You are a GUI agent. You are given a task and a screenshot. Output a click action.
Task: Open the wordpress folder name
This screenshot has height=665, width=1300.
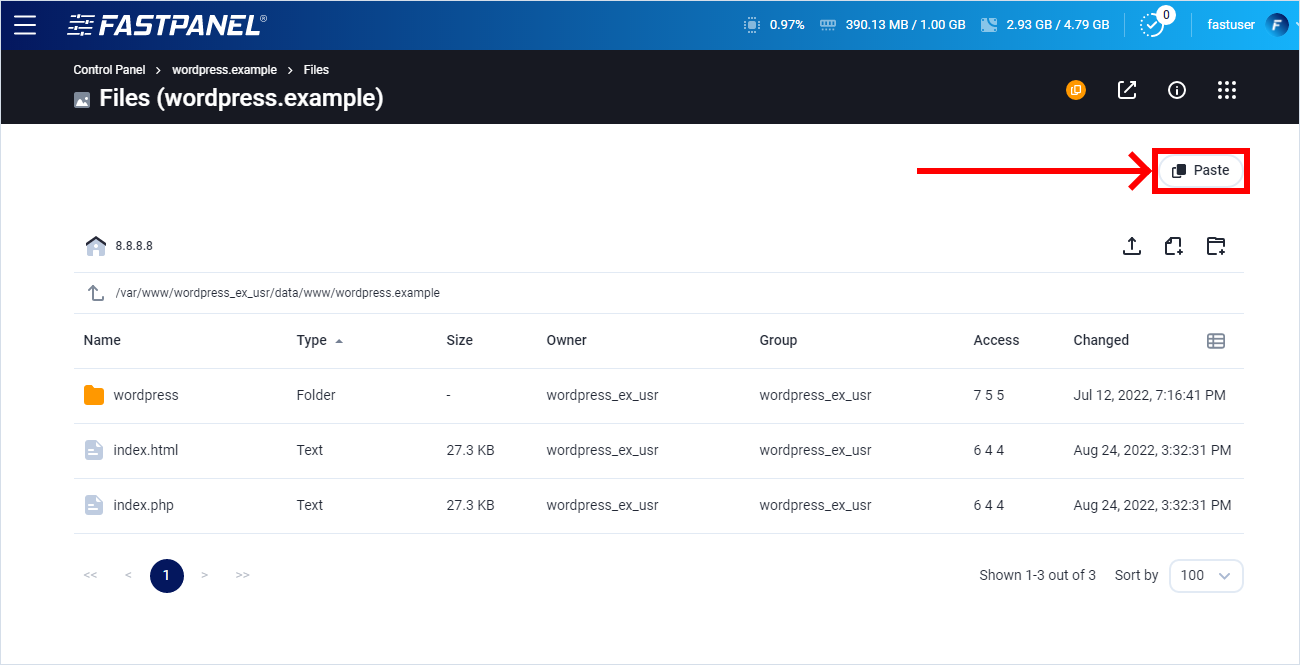(x=146, y=395)
